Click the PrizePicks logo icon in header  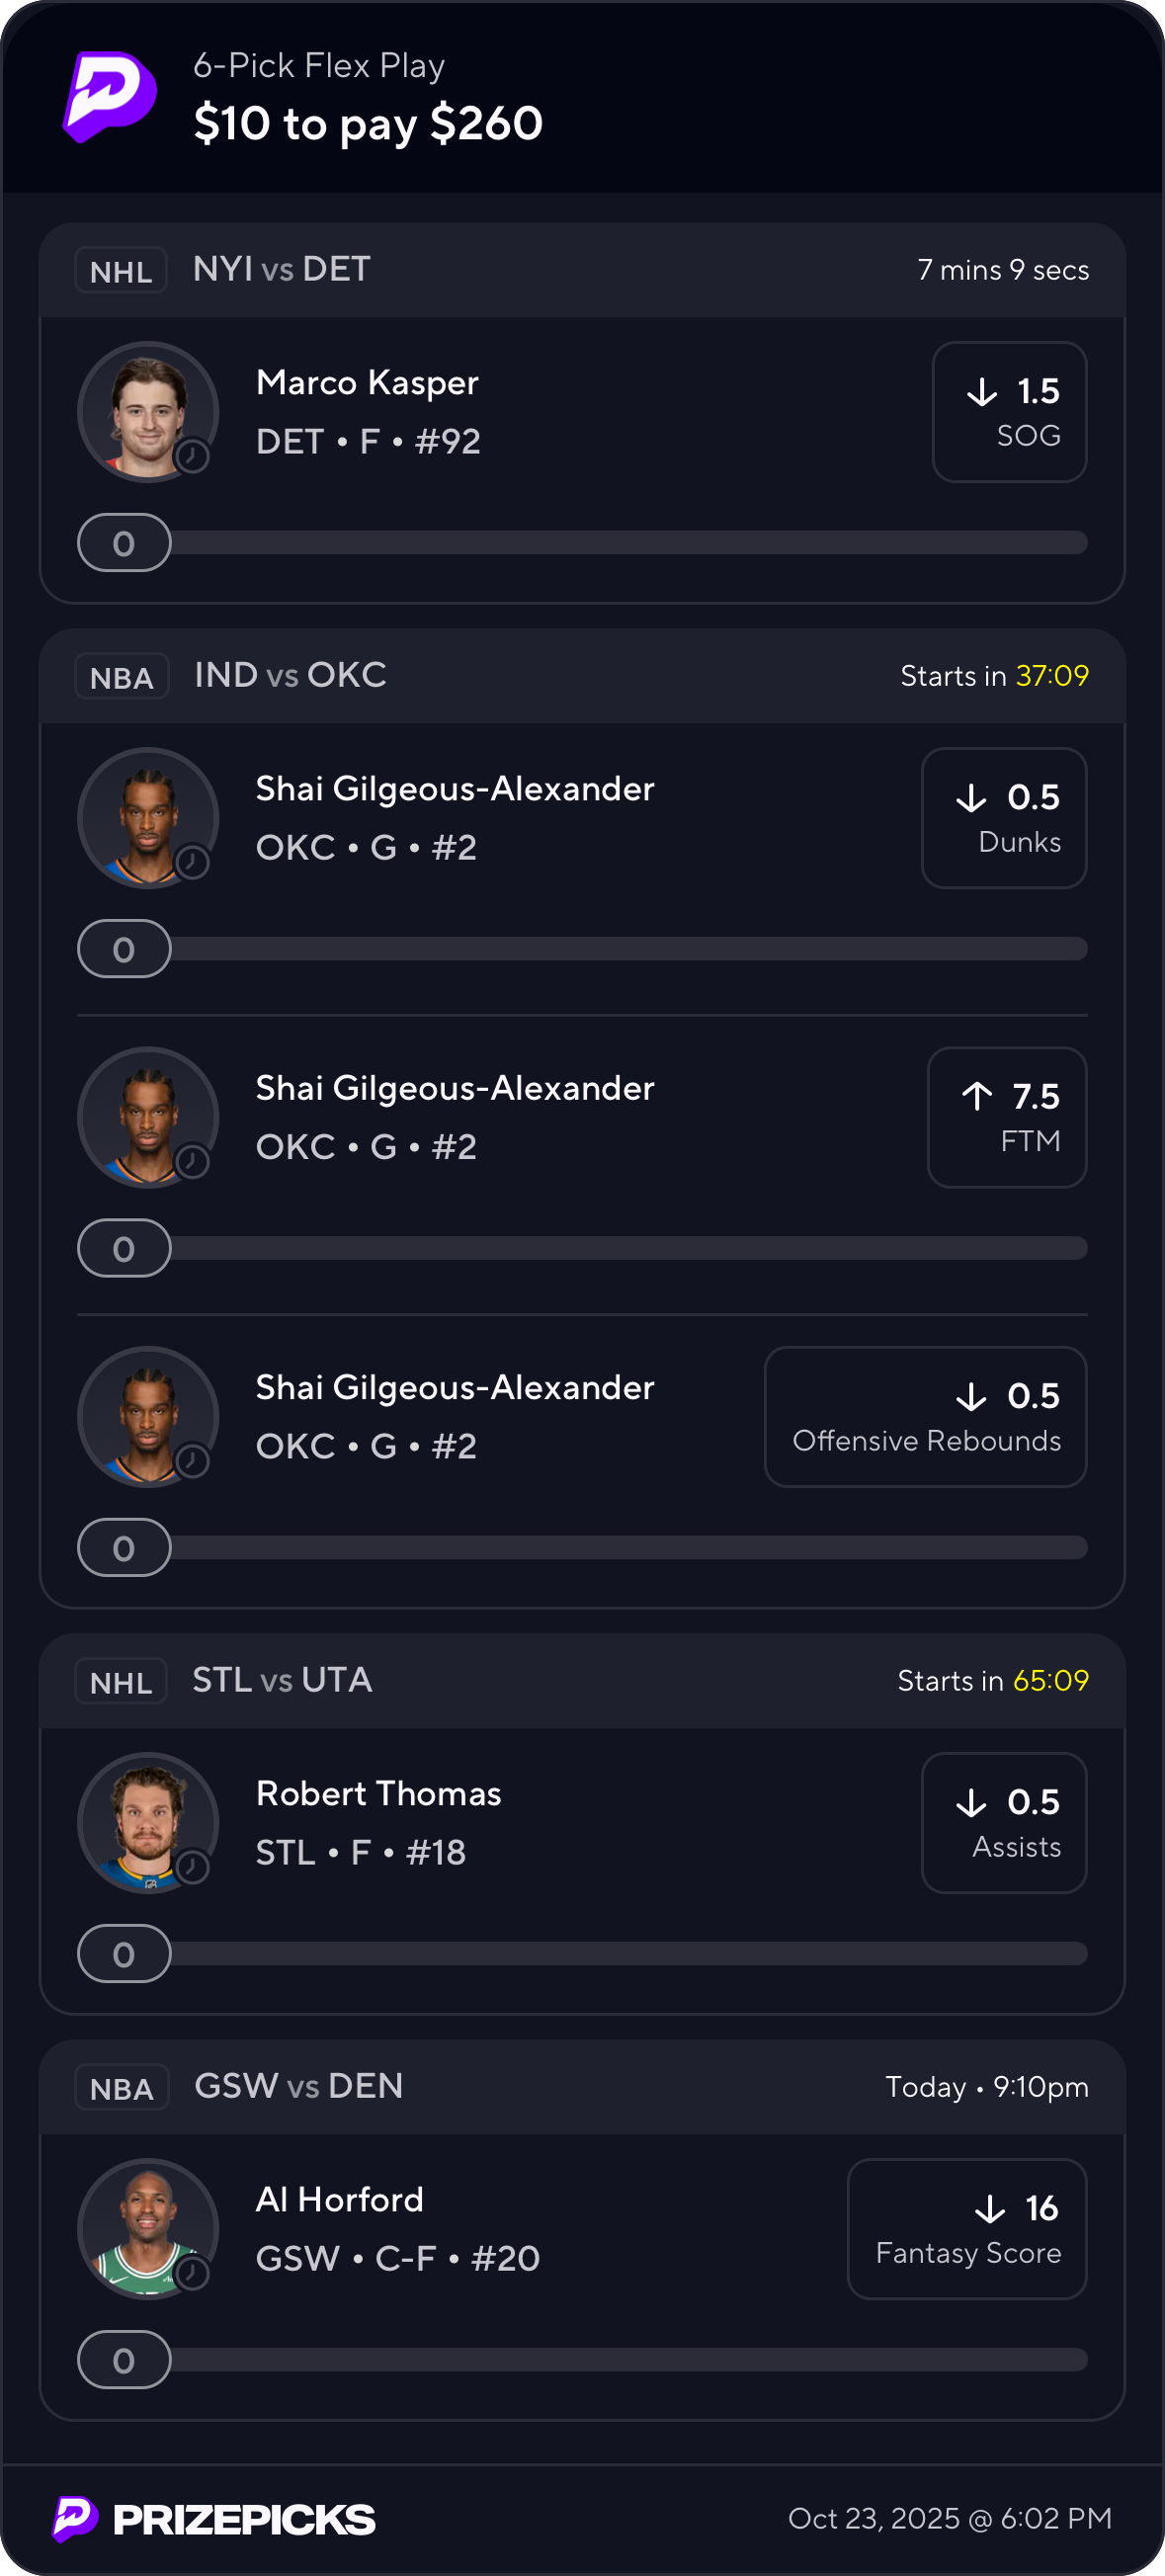[109, 97]
